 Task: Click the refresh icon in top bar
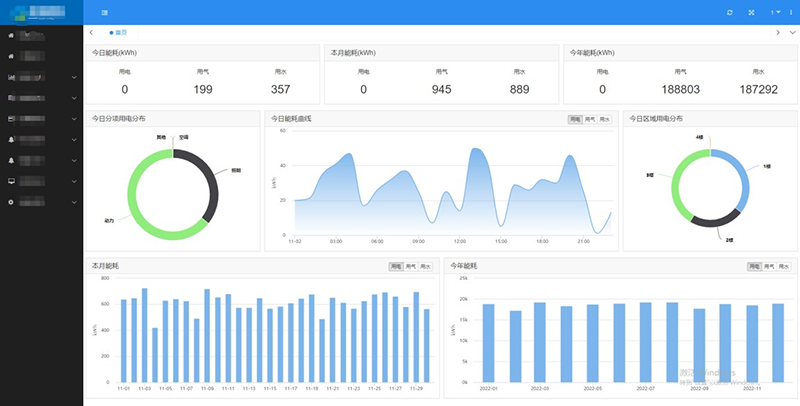[730, 12]
